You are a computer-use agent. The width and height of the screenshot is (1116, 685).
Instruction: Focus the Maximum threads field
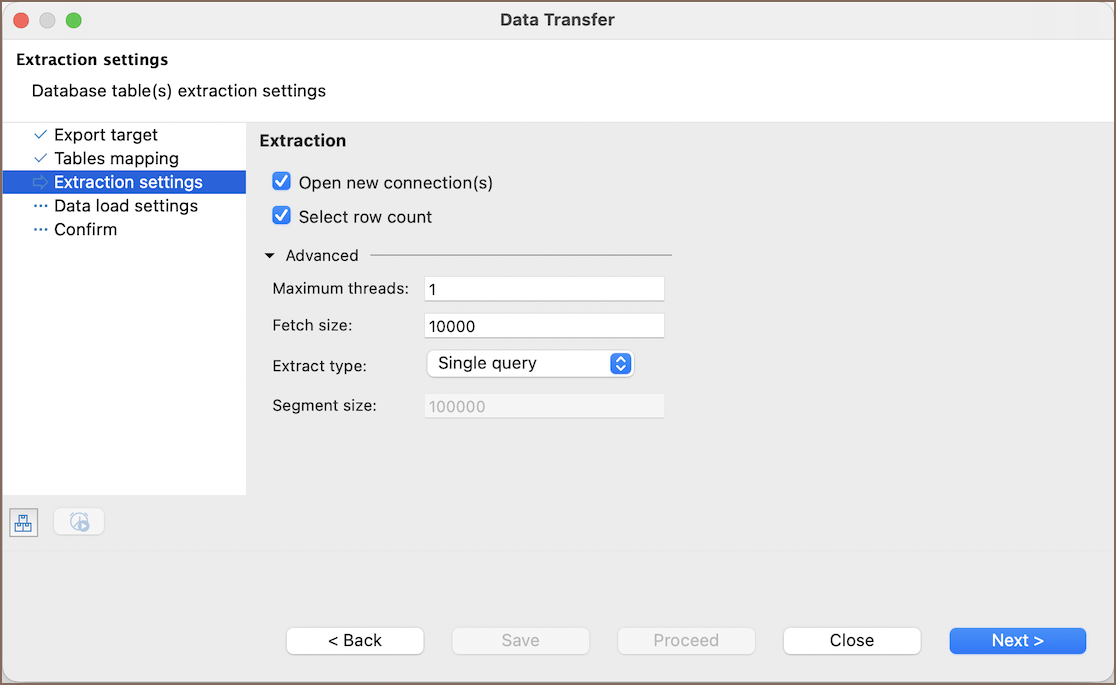click(x=544, y=289)
